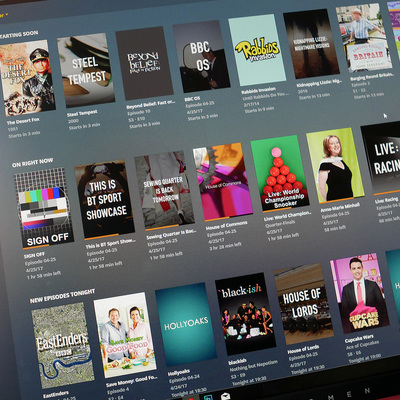Screen dimensions: 400x400
Task: Click 'blackish' title under its poster
Action: tap(237, 361)
